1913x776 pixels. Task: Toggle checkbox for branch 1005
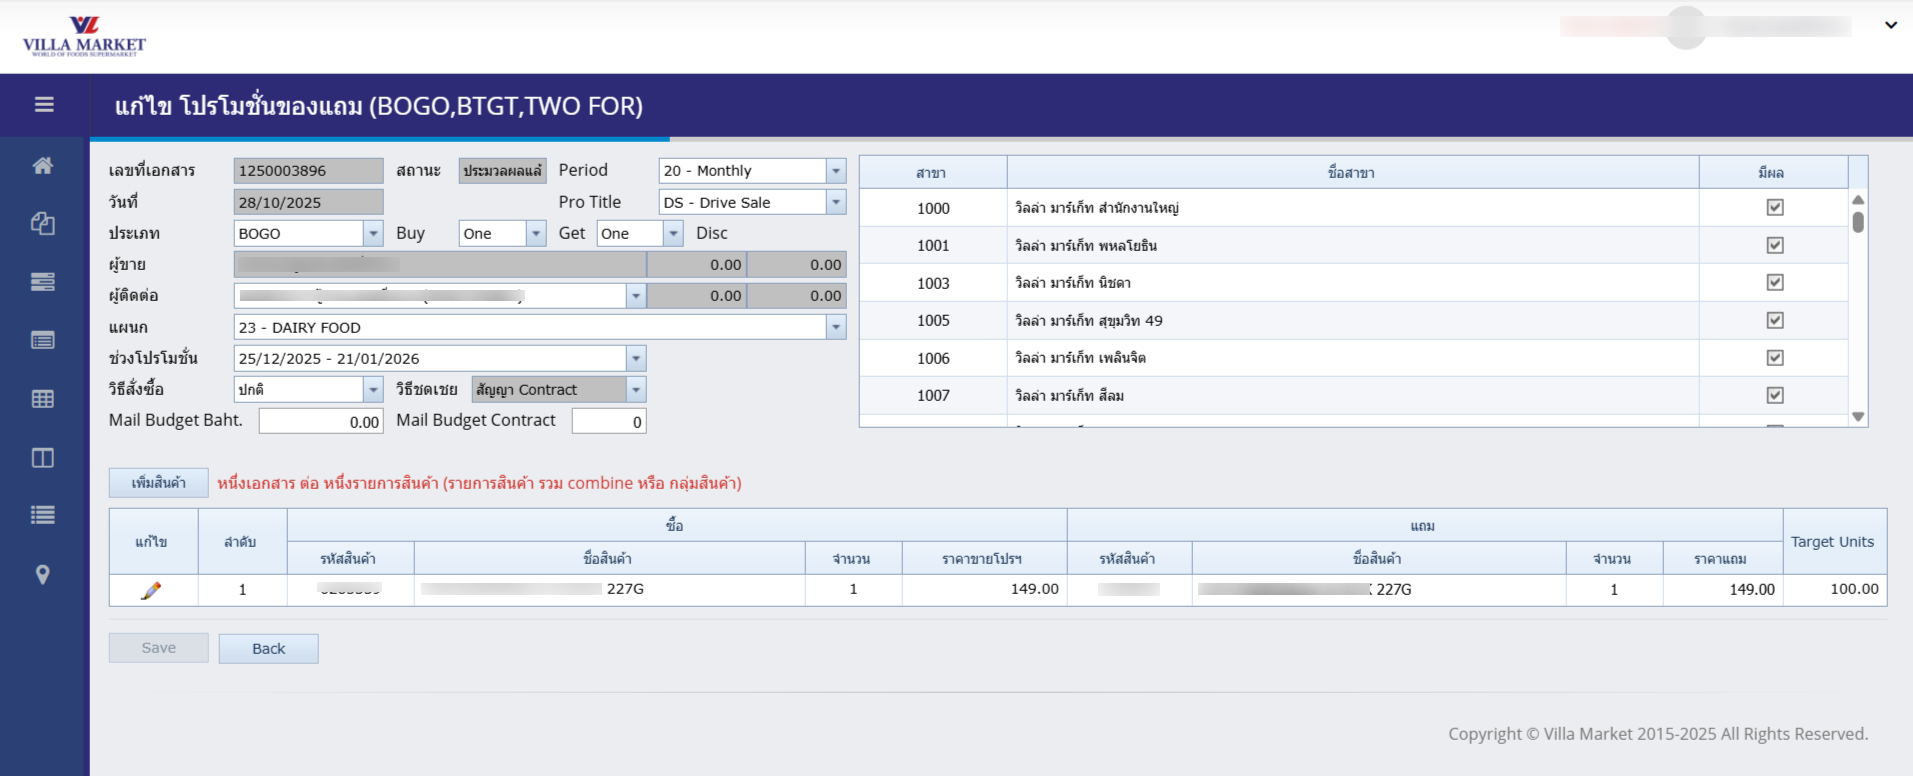(1774, 321)
